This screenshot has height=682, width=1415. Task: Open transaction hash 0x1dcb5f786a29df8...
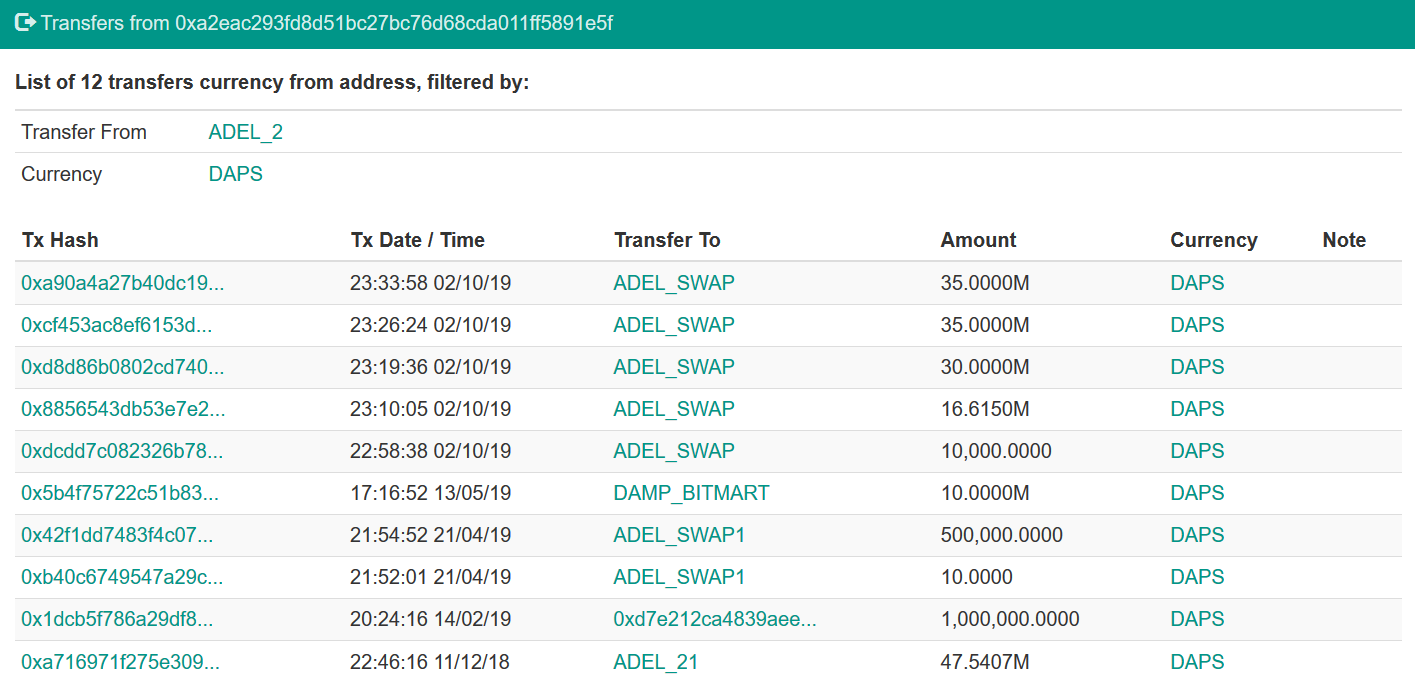click(x=117, y=619)
